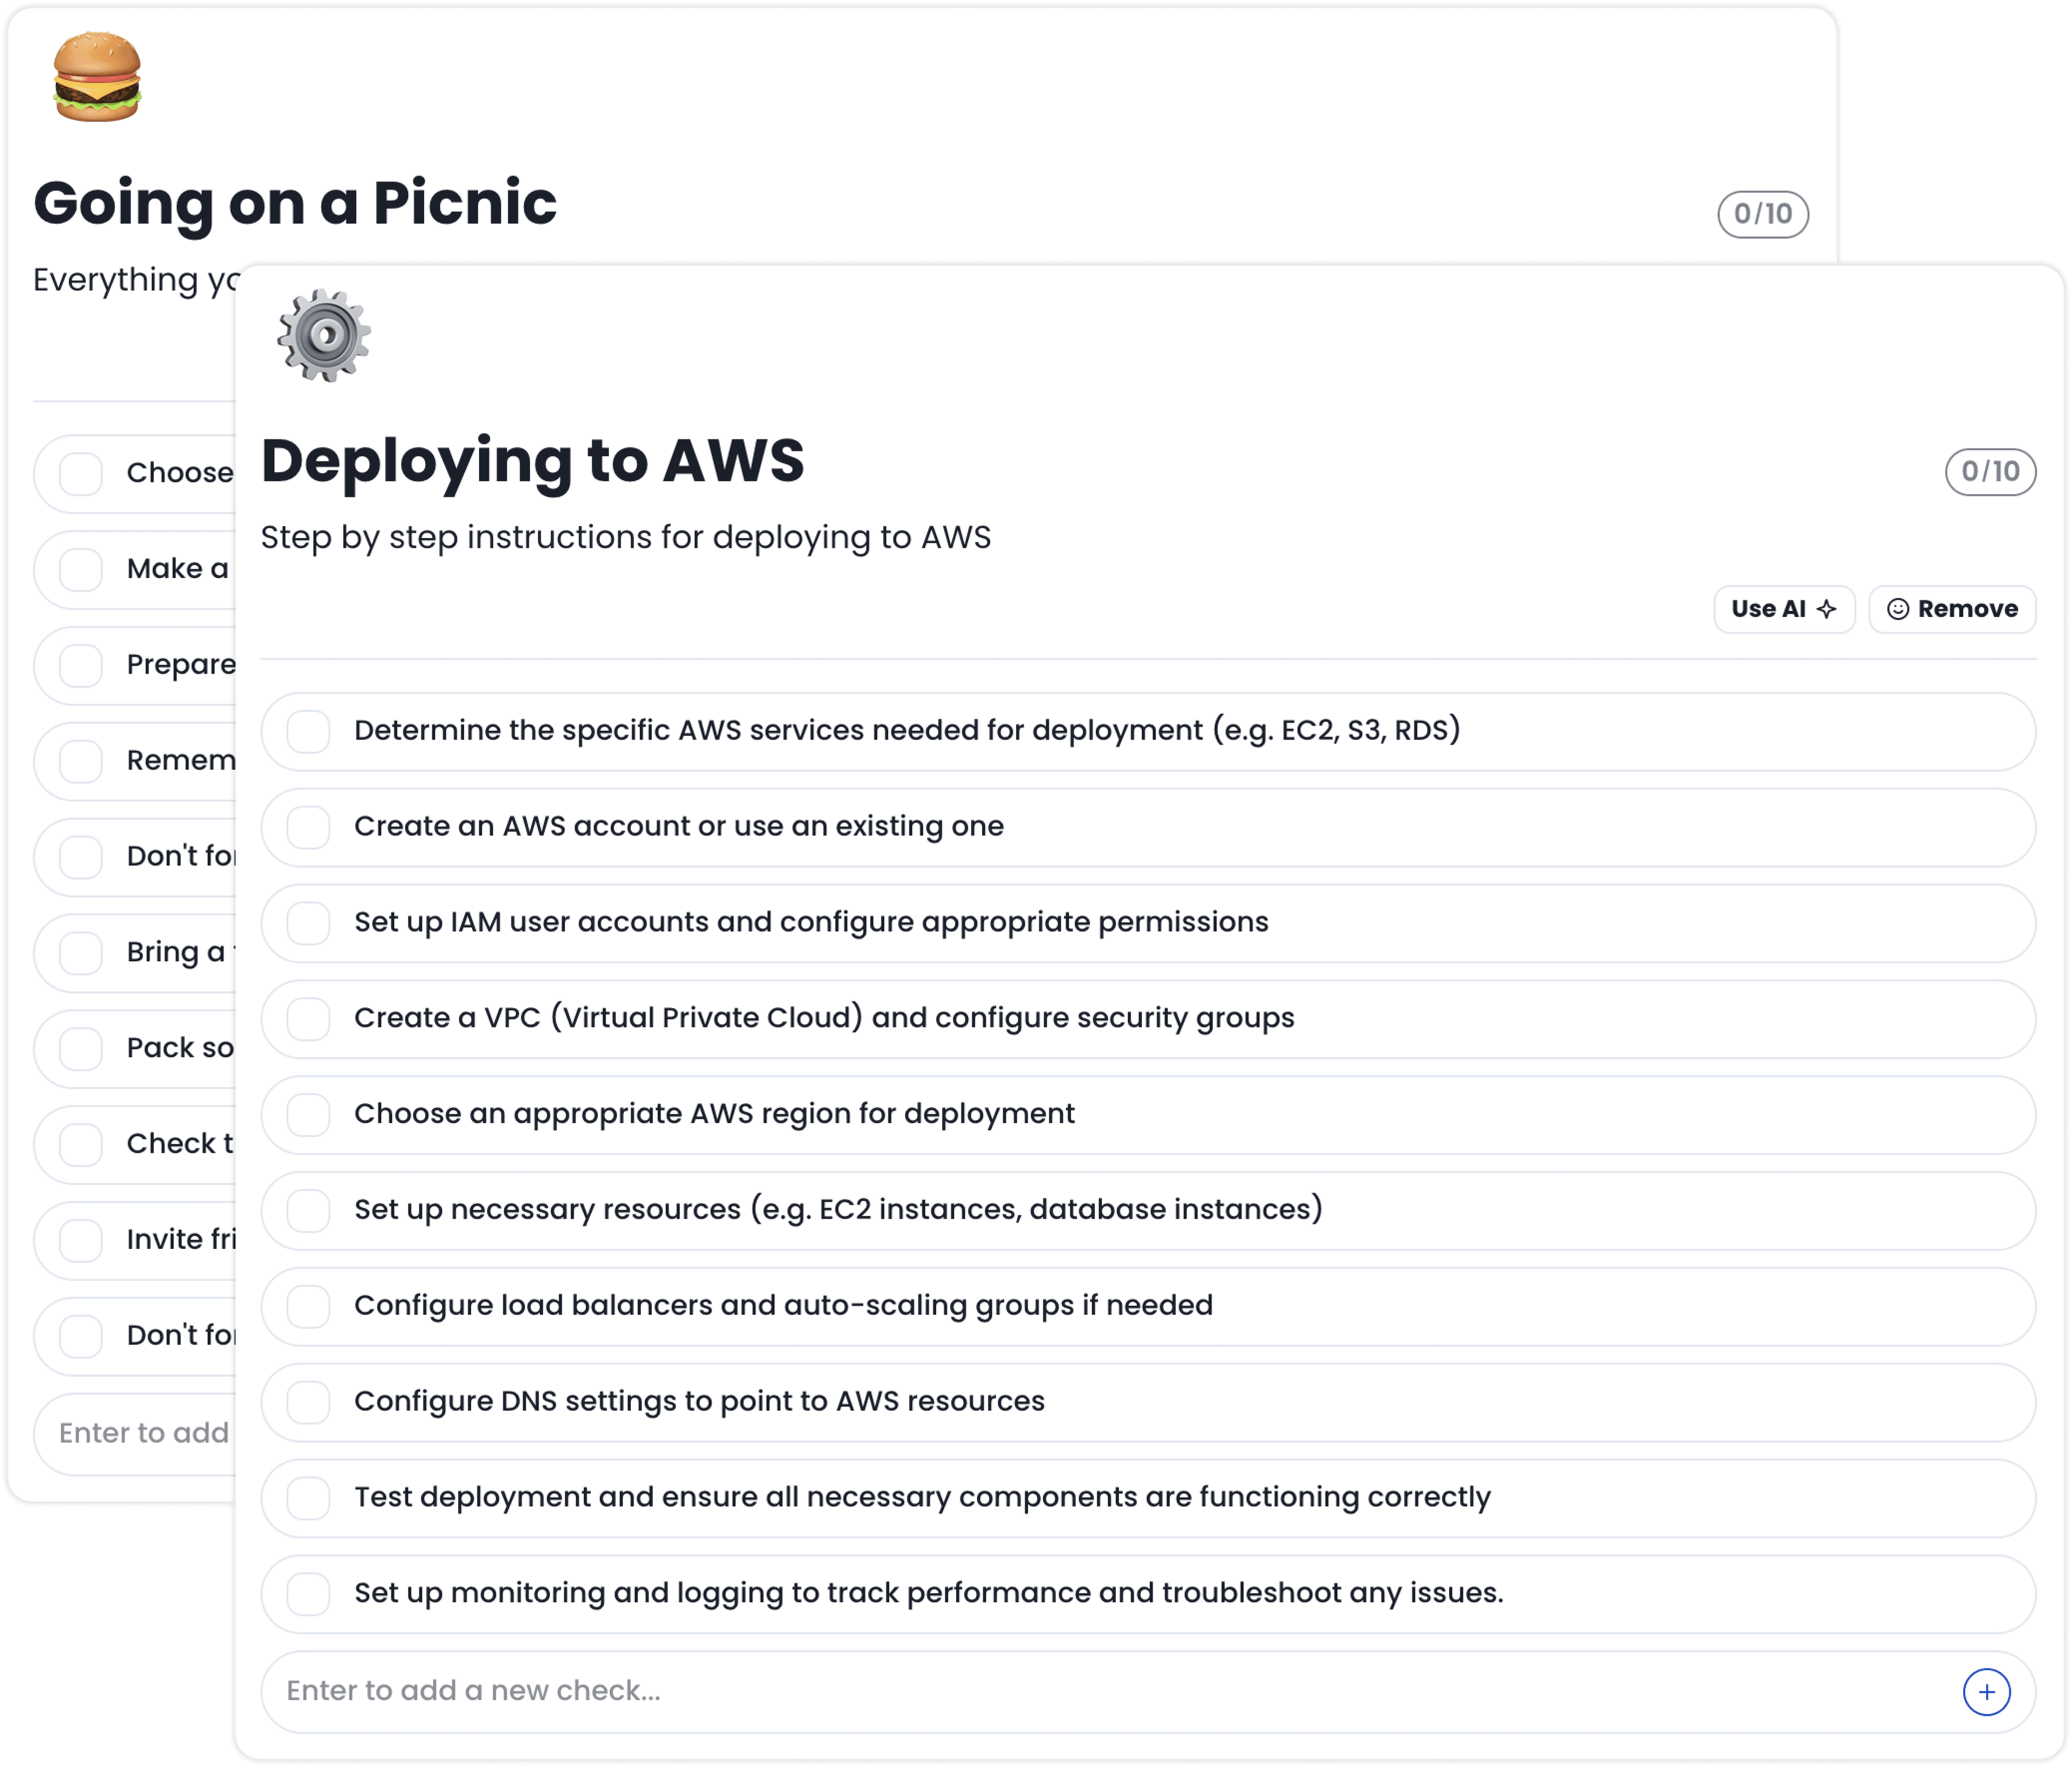
Task: Click 'Enter to add a new check...' field
Action: (1148, 1691)
